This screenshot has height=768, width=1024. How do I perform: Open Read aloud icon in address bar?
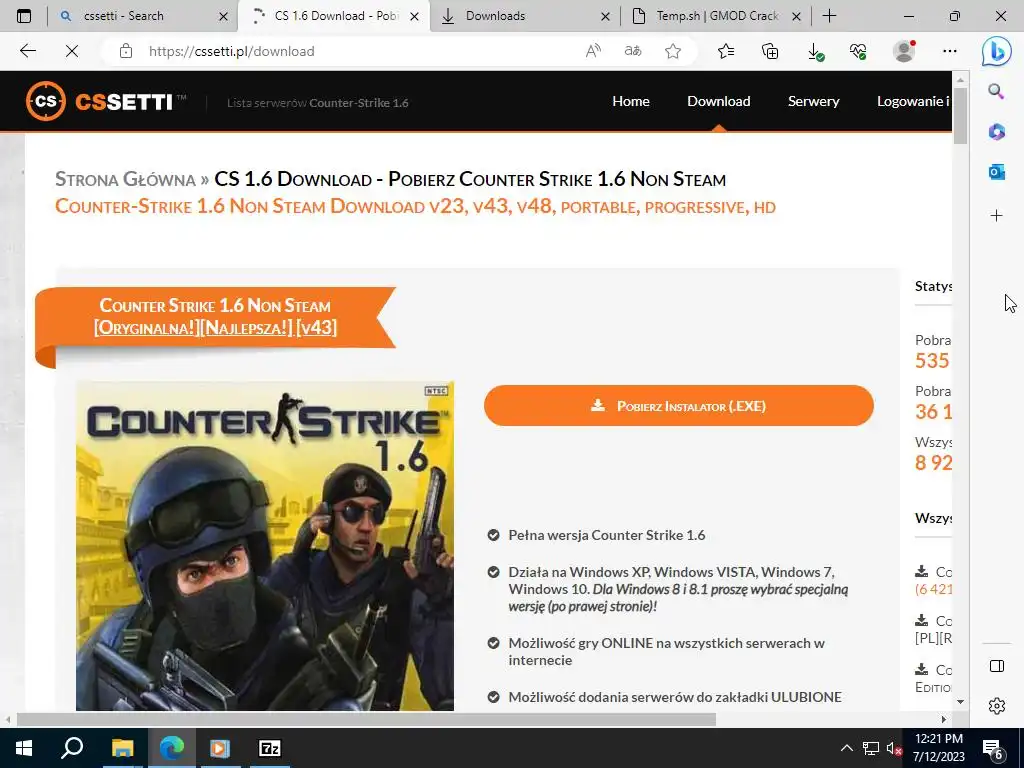tap(593, 51)
